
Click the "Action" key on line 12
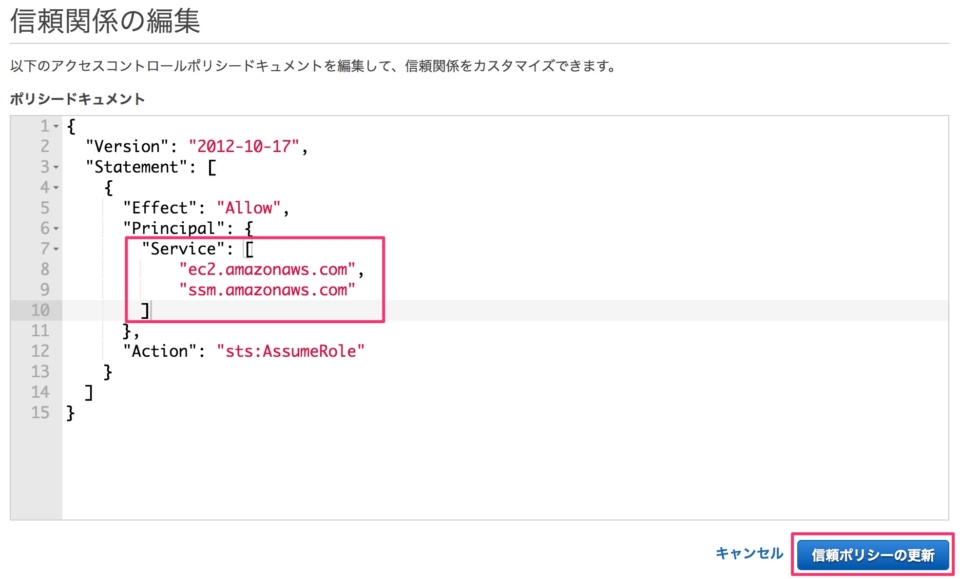click(160, 351)
